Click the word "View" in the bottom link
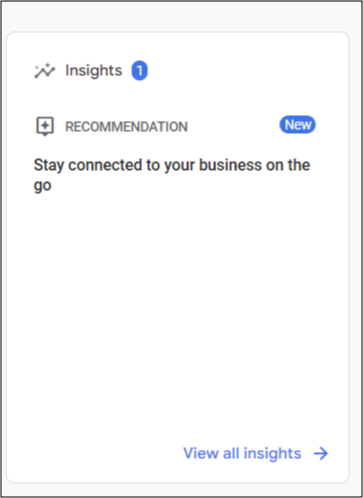This screenshot has height=498, width=363. pyautogui.click(x=201, y=453)
